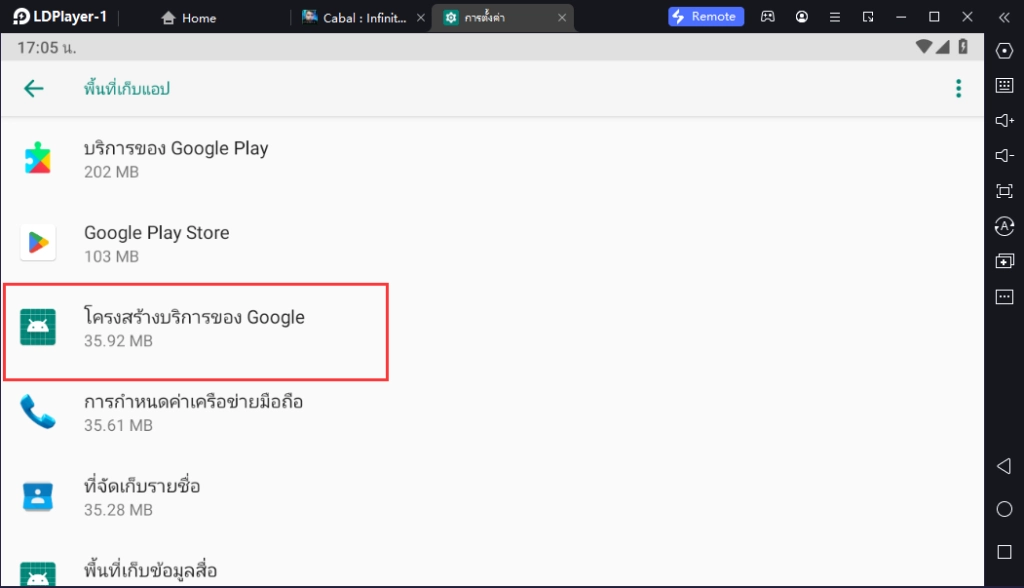Viewport: 1024px width, 588px height.
Task: Click the green Android icon for Google framework
Action: pos(38,327)
